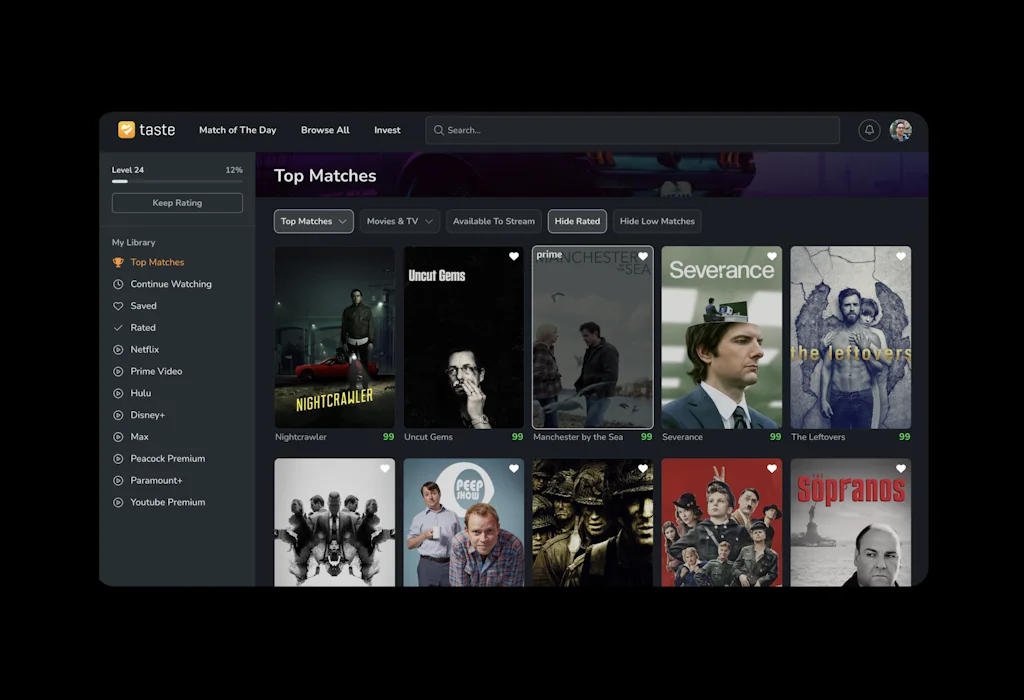
Task: Click the Netflix play icon in sidebar
Action: [x=118, y=350]
